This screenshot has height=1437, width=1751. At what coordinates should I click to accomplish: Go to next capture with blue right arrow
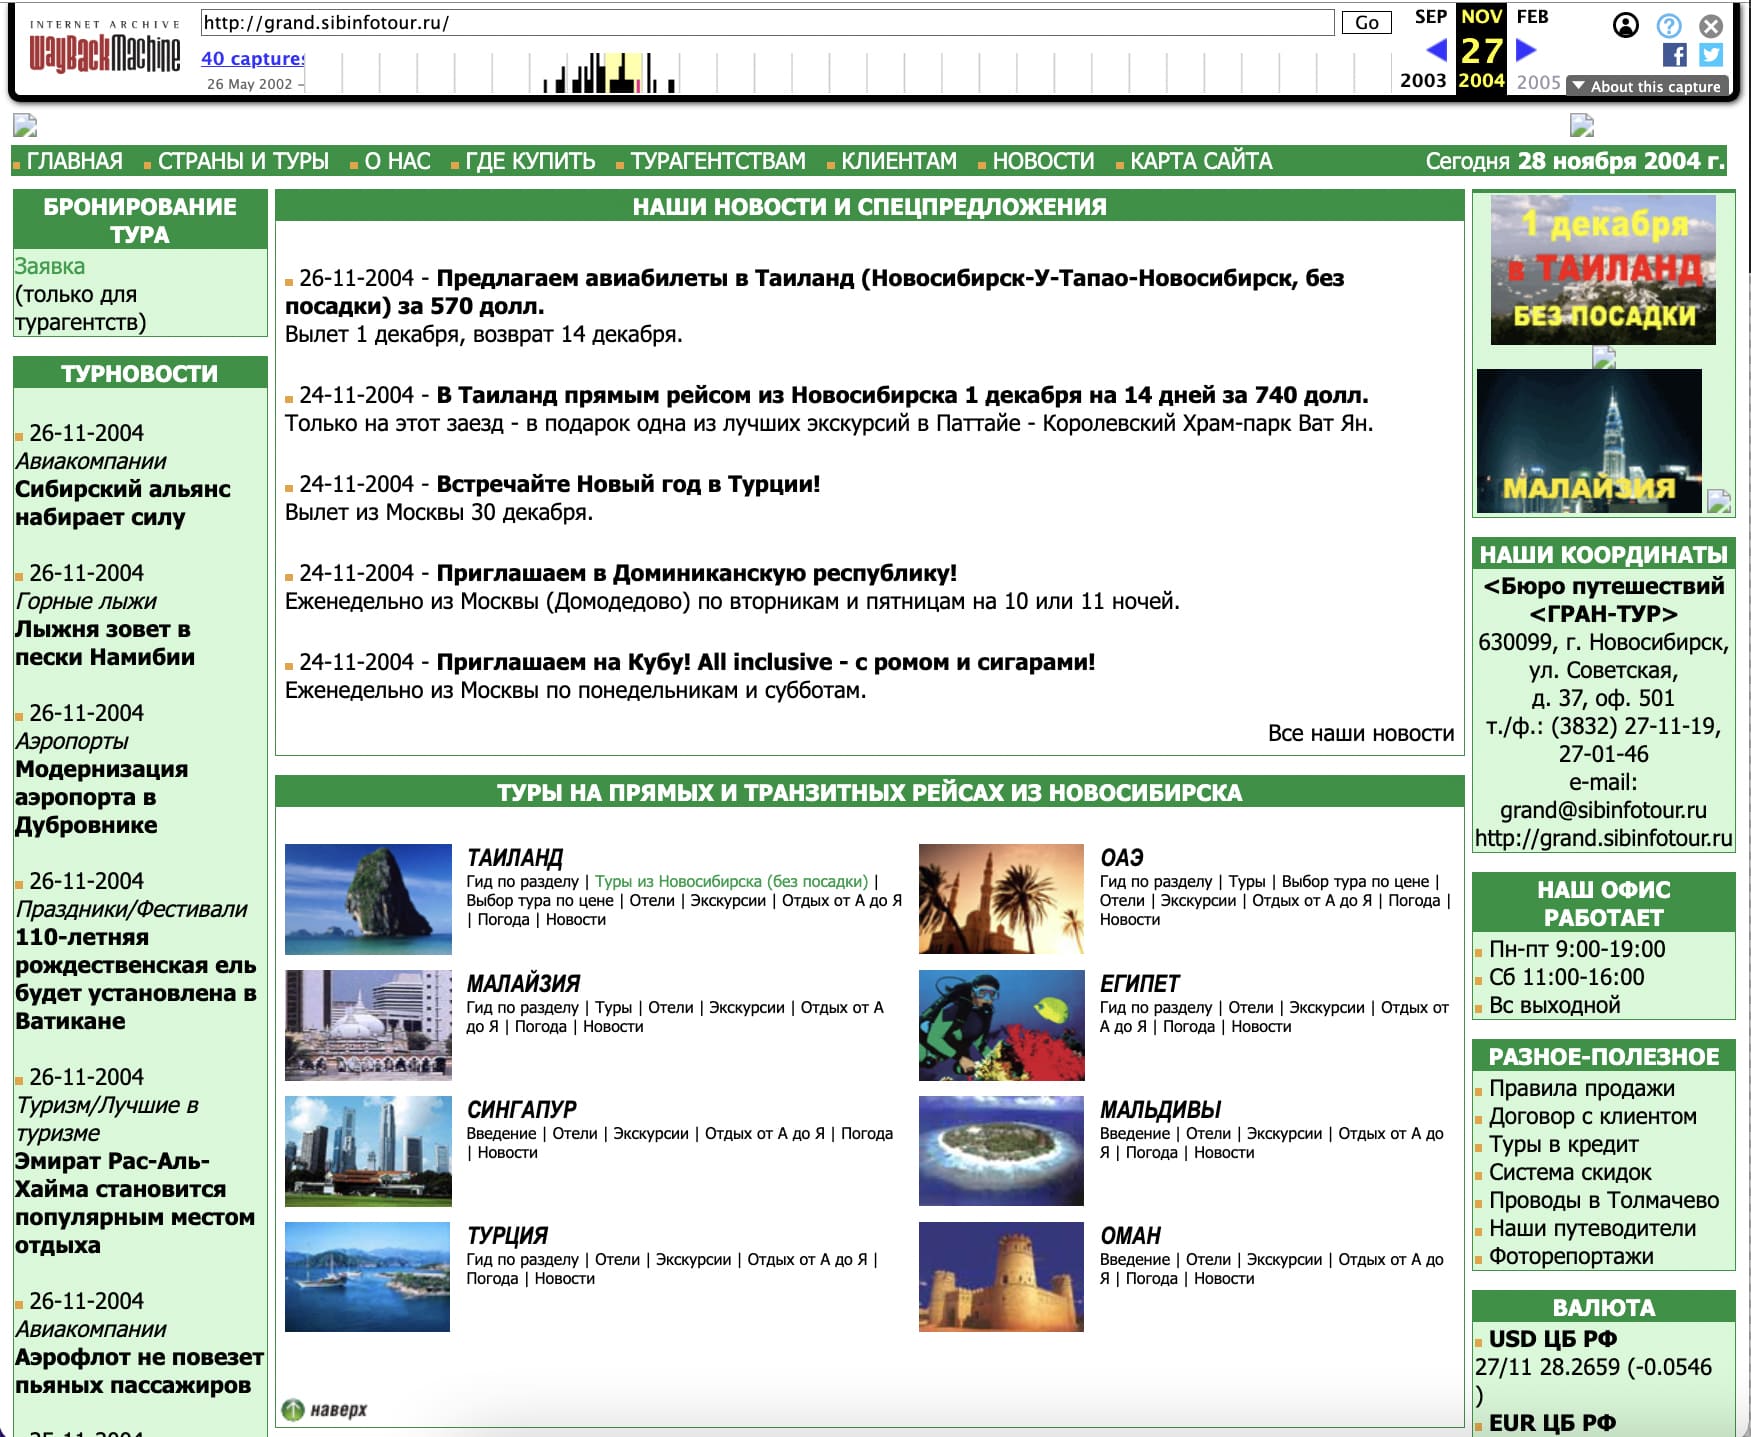click(x=1526, y=50)
